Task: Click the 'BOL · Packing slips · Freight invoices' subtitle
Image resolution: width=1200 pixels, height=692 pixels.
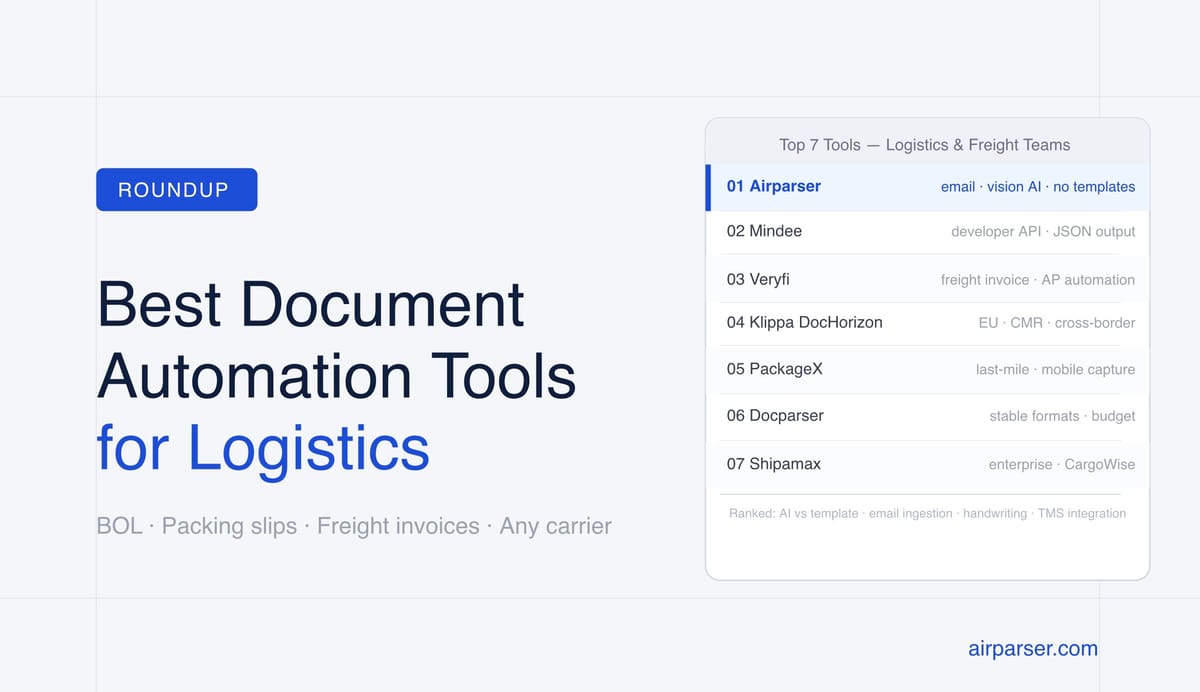Action: [x=354, y=525]
